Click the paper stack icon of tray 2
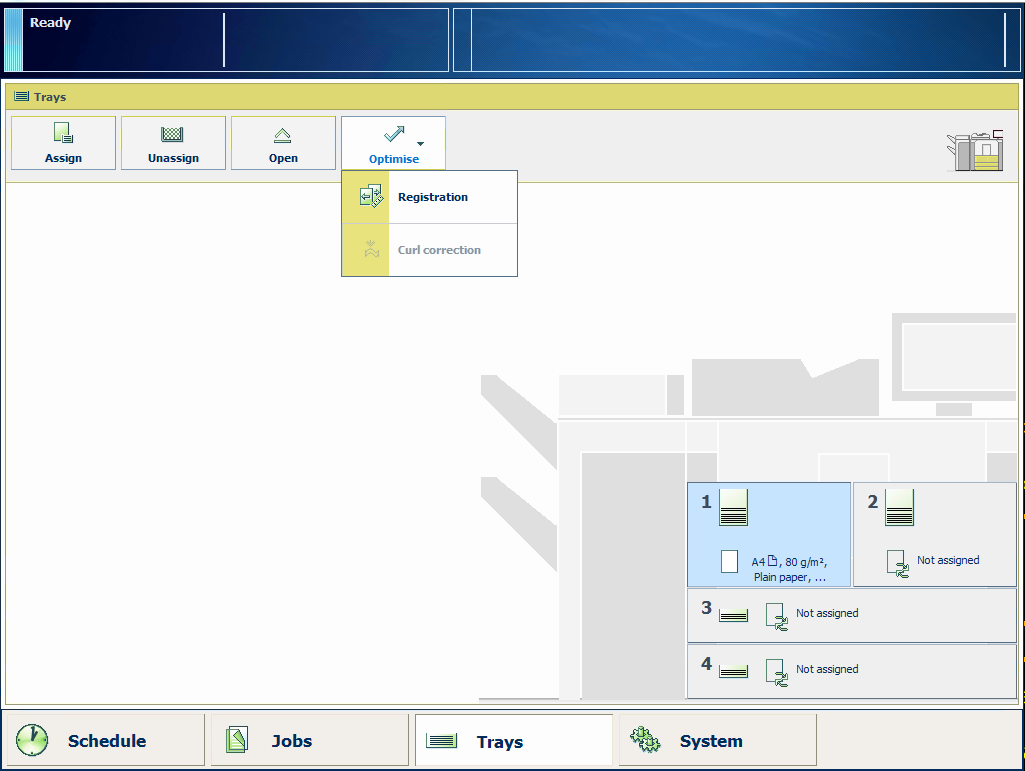Image resolution: width=1025 pixels, height=771 pixels. point(899,508)
